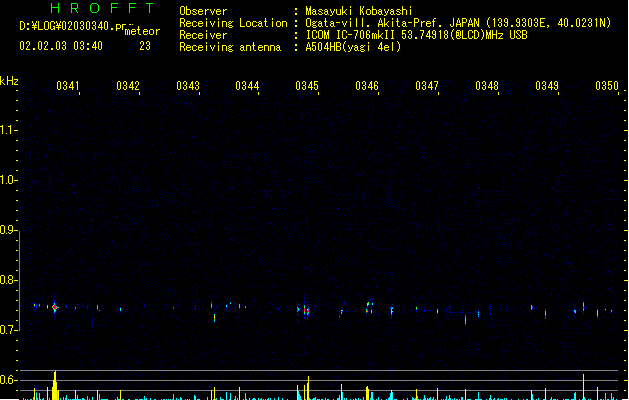Click the 'Receiving Location' label

(233, 23)
